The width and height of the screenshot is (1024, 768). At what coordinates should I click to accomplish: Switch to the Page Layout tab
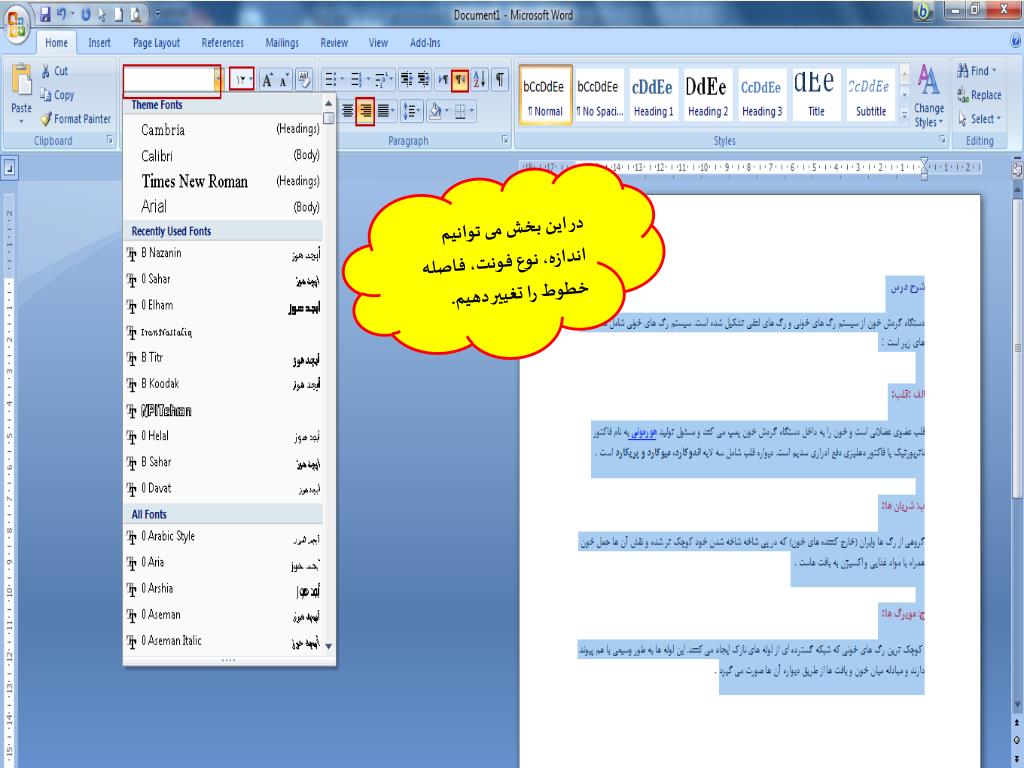coord(156,43)
